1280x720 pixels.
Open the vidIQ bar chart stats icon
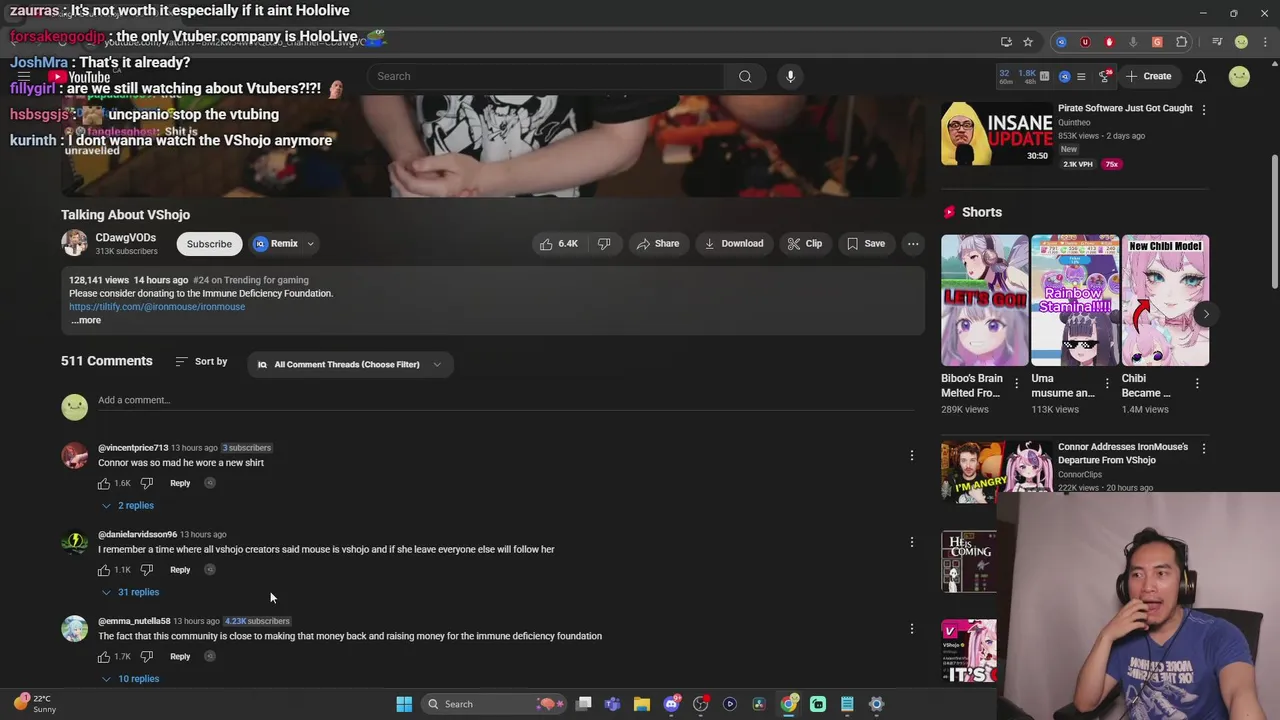coord(1044,76)
